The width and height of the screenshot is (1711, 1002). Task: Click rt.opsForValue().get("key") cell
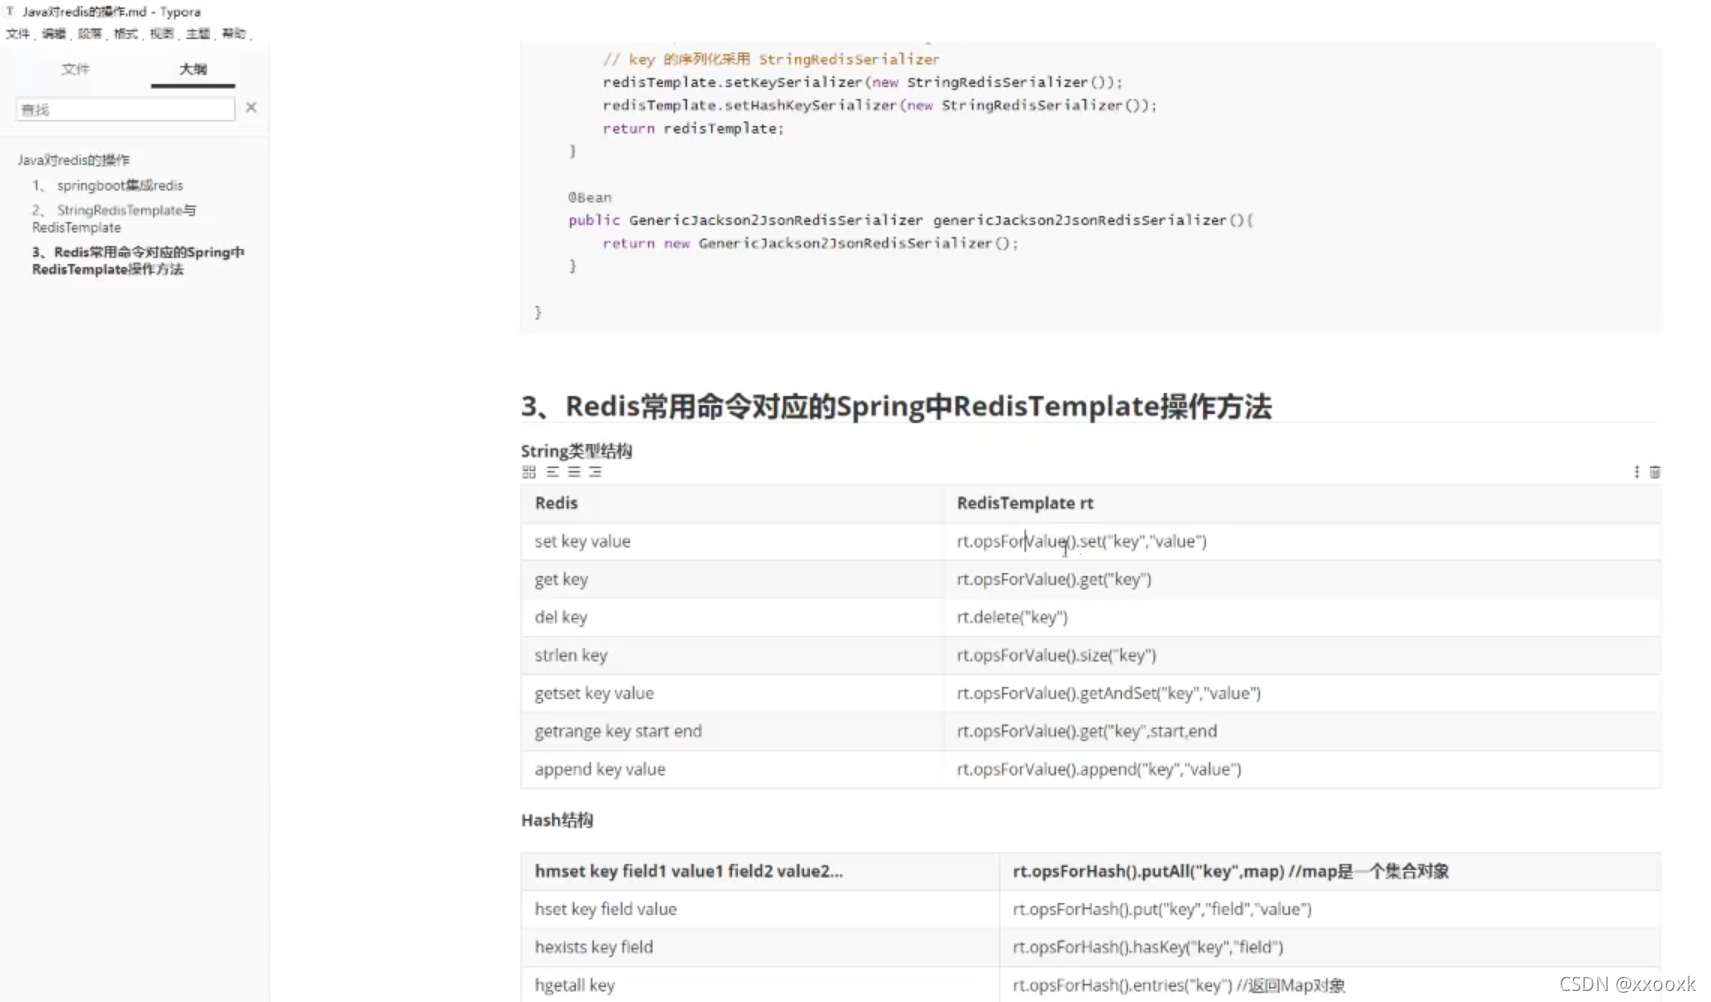[x=1302, y=579]
